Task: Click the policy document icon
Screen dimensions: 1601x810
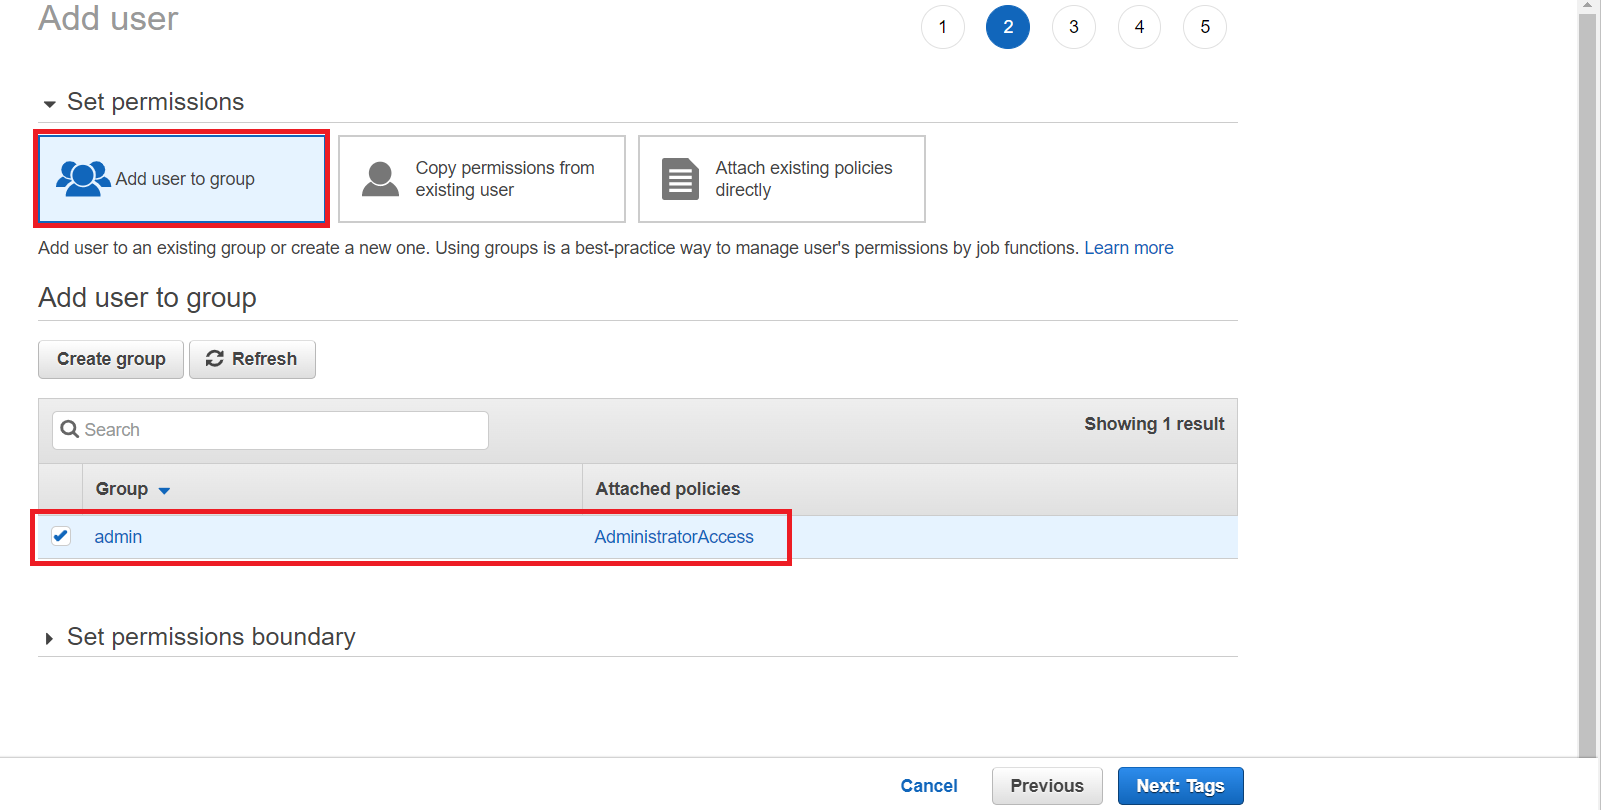Action: click(x=680, y=179)
